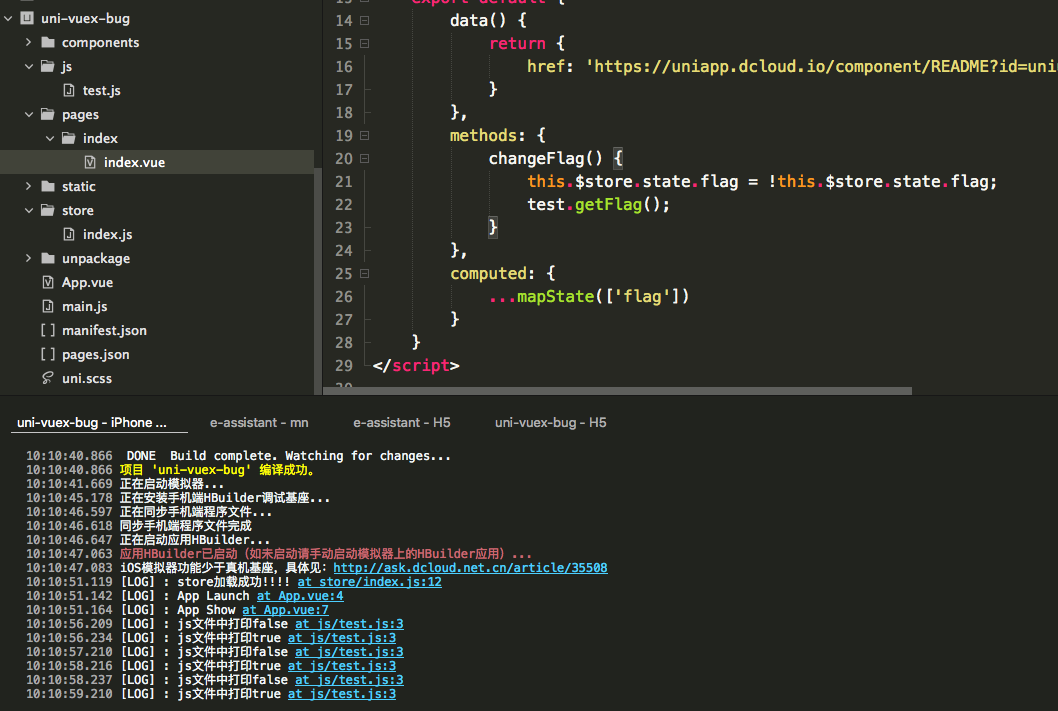Open the ask.dcloud.net.cn article link
This screenshot has height=711, width=1058.
(x=470, y=568)
